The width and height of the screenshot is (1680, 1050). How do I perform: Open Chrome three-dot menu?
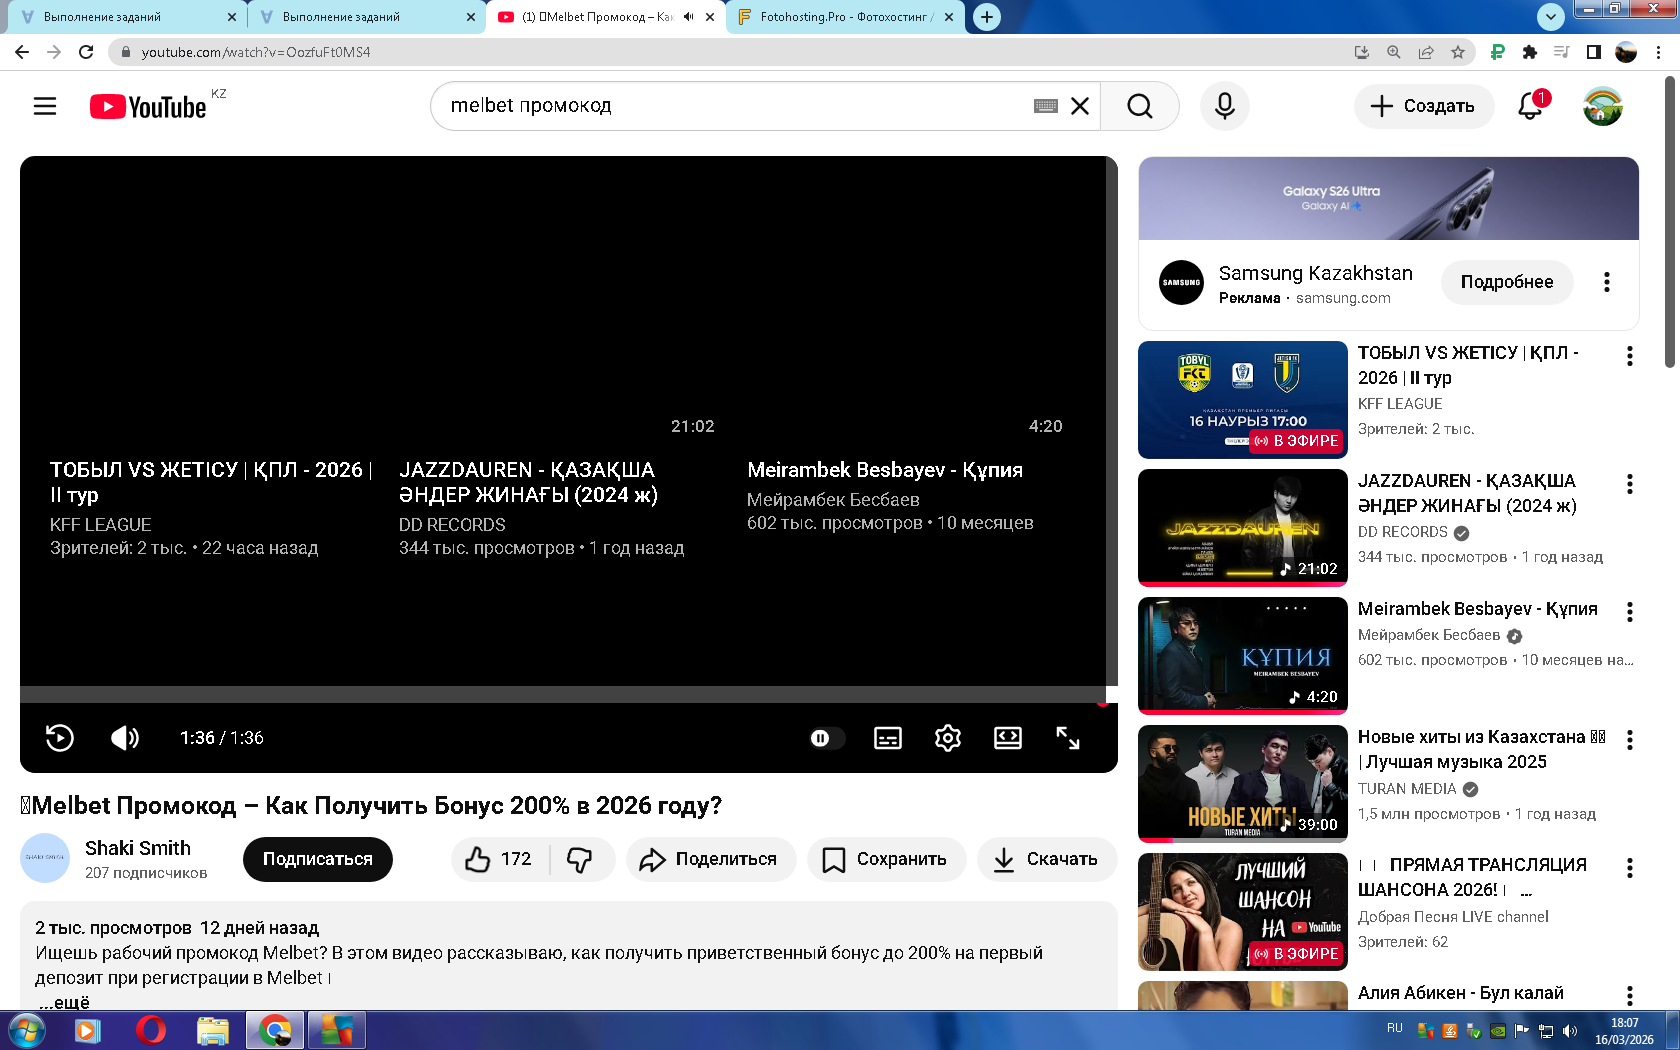click(x=1660, y=52)
